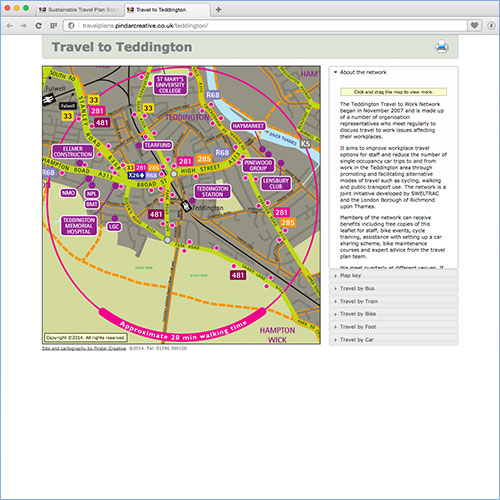
Task: Click the 285 orange bus badge on High Street
Action: 204,159
